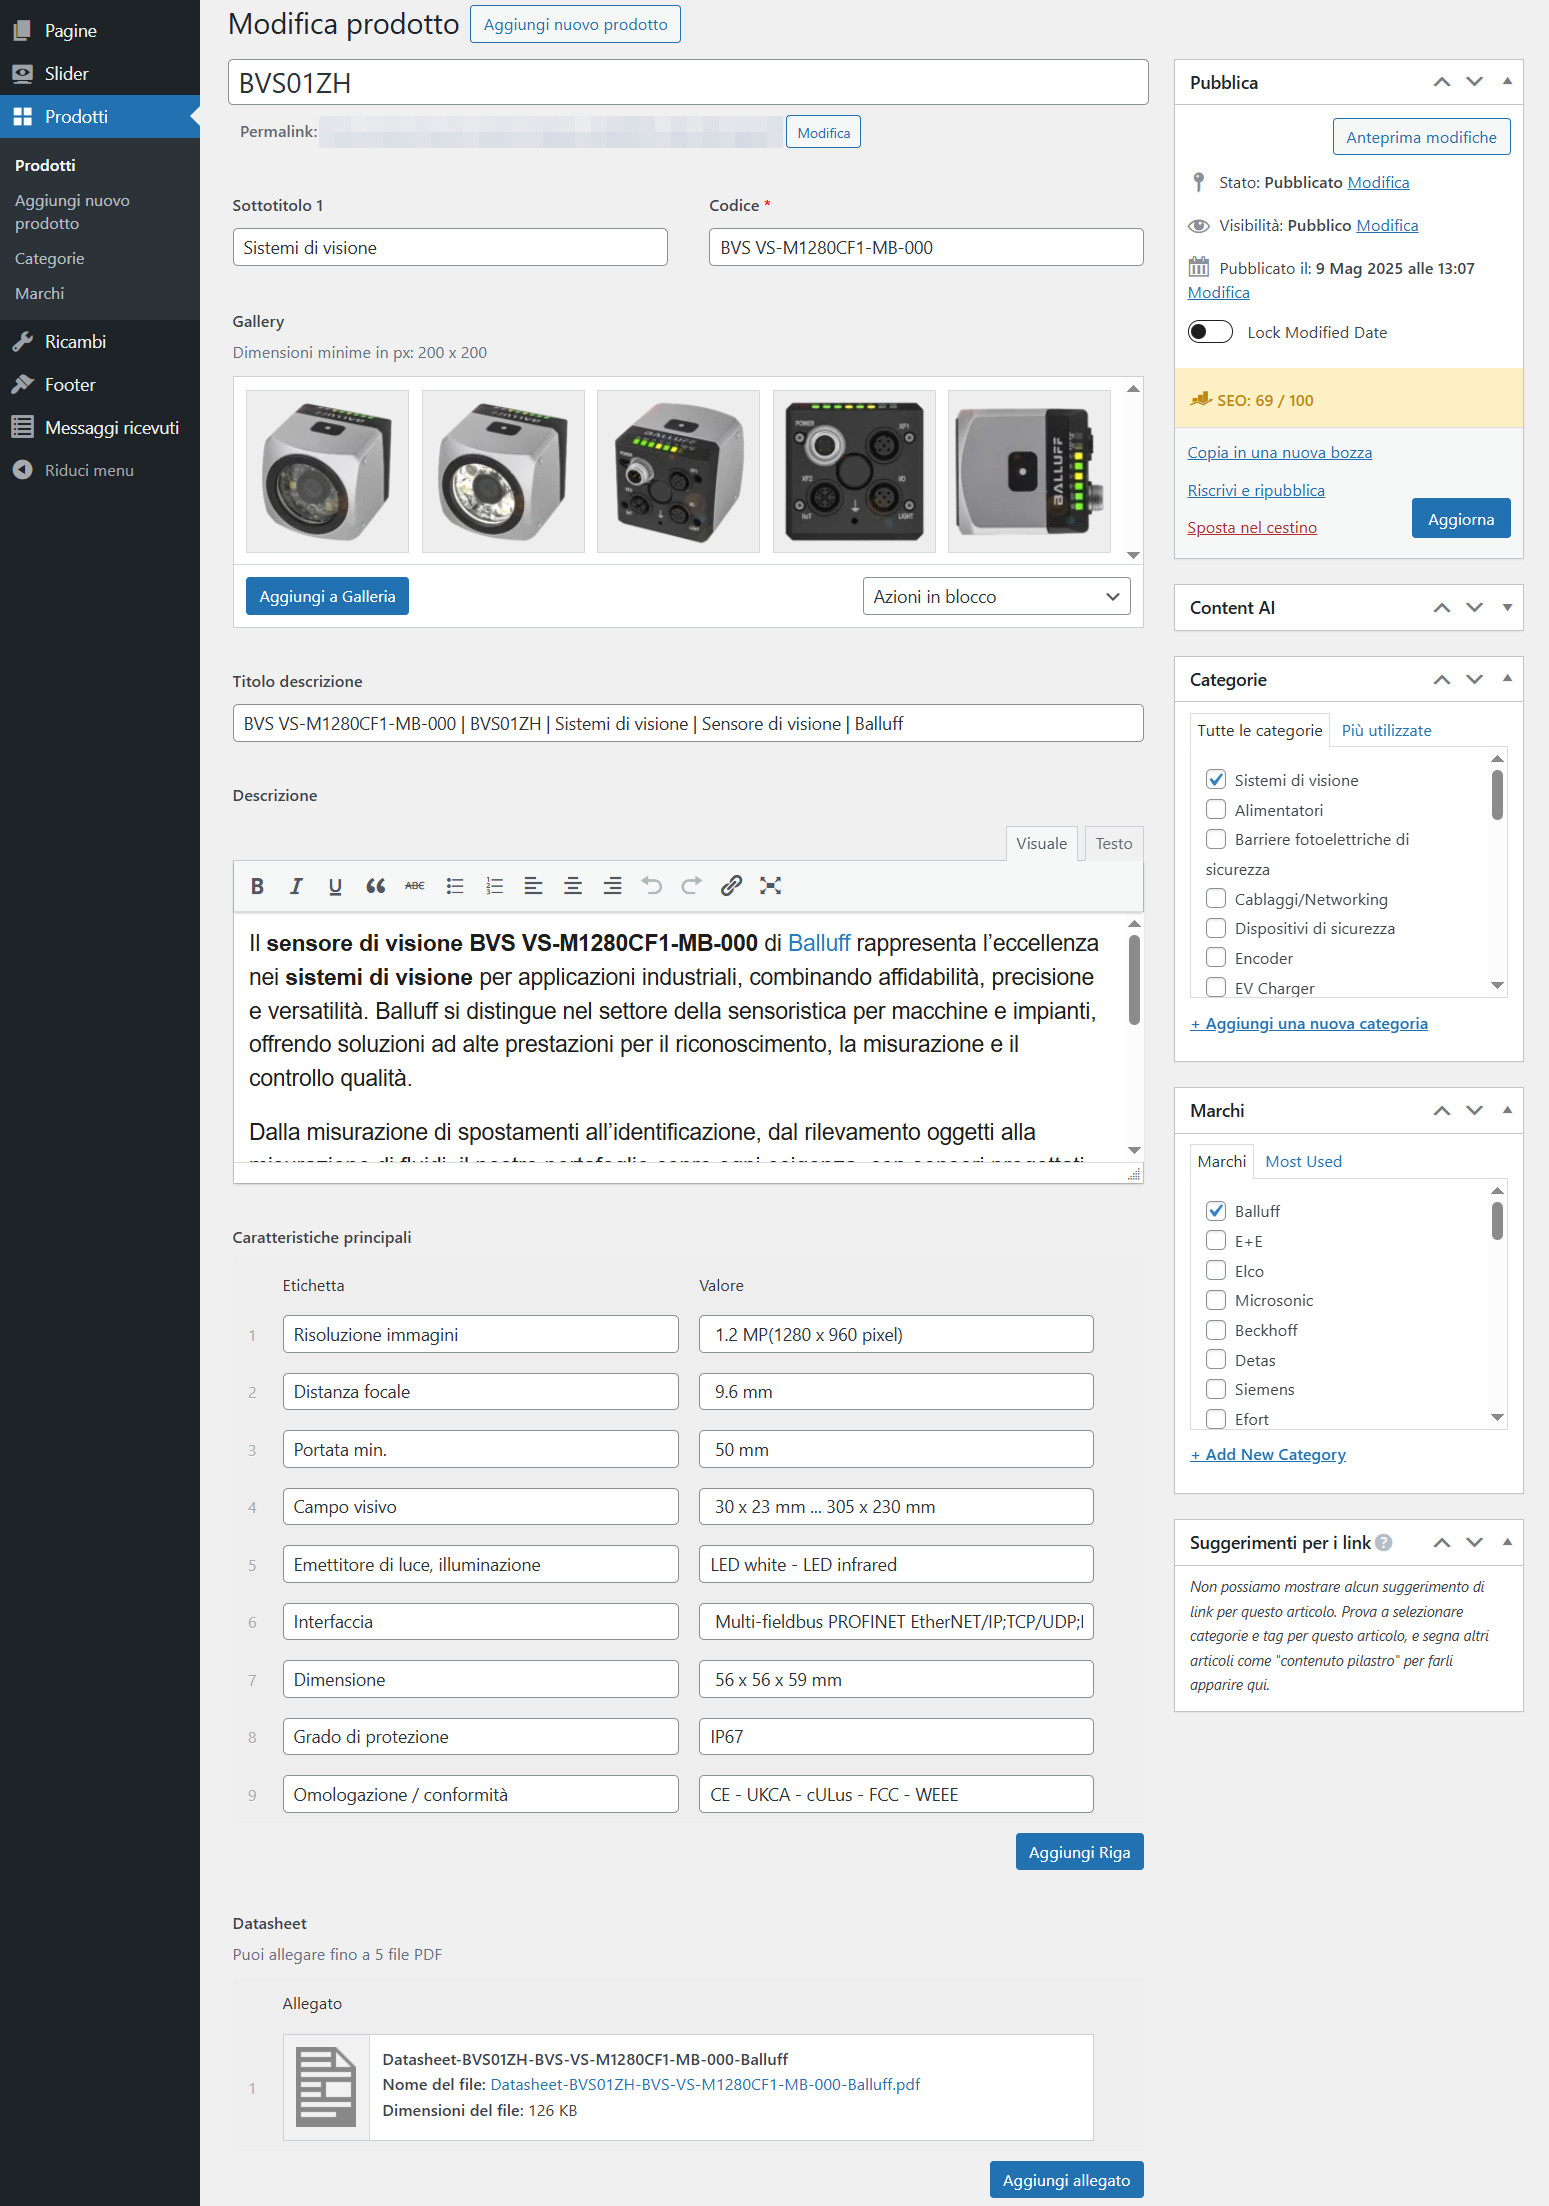Click the insert link icon
The image size is (1549, 2206).
click(731, 886)
